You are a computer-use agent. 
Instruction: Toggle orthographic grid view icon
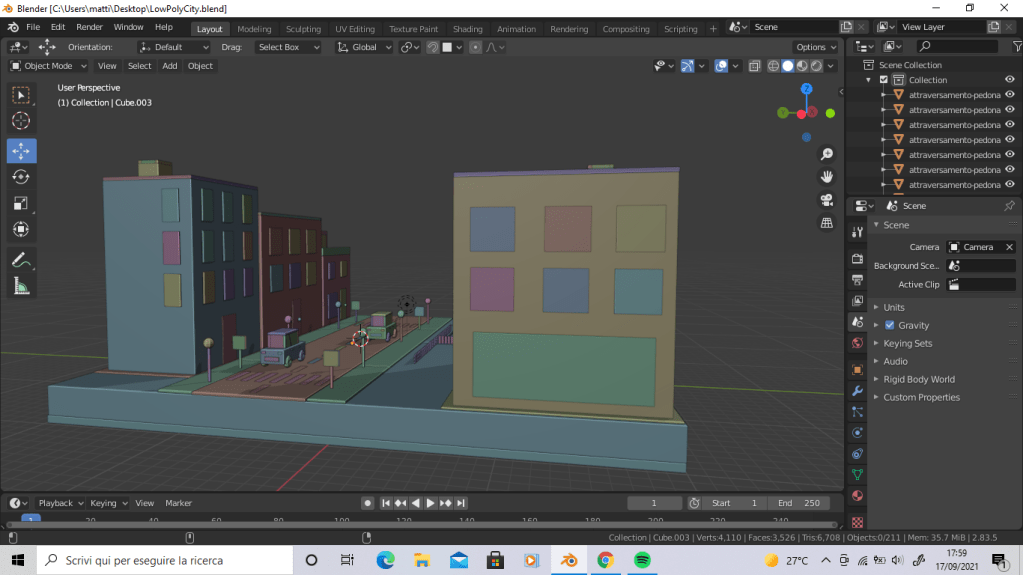pyautogui.click(x=827, y=223)
